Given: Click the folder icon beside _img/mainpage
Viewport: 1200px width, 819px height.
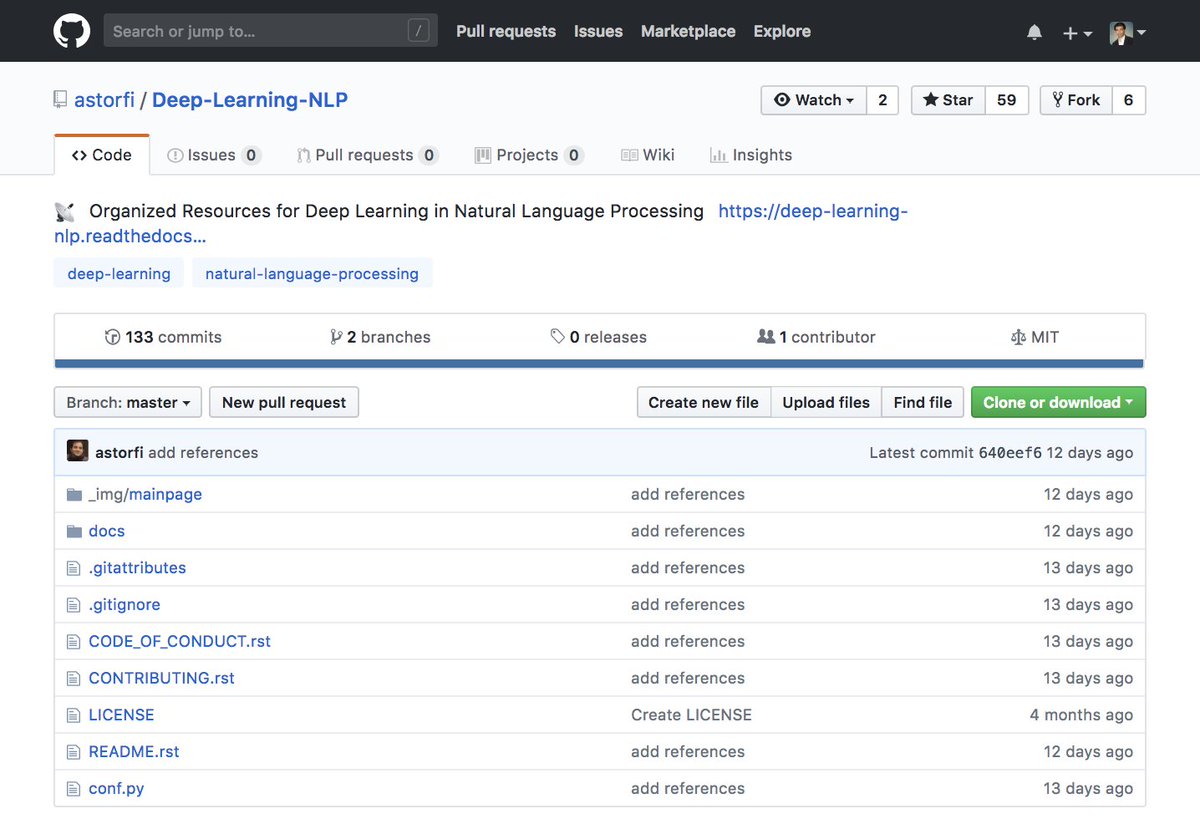Looking at the screenshot, I should (x=74, y=494).
